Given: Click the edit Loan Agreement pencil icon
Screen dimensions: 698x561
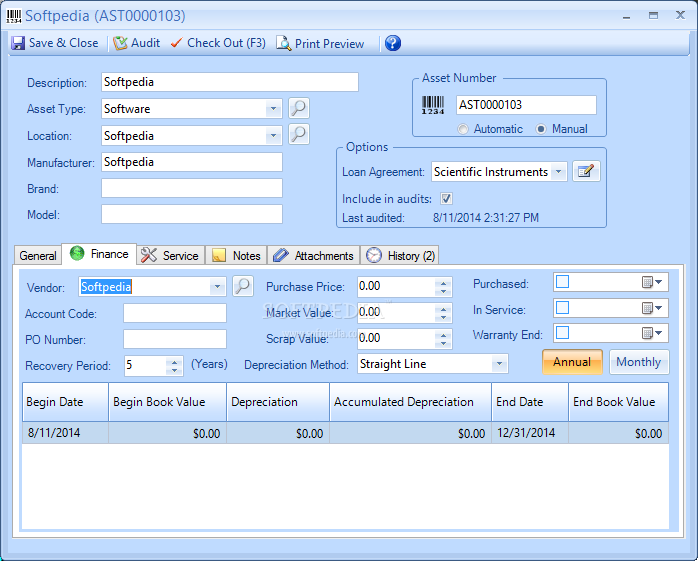Looking at the screenshot, I should (x=586, y=171).
